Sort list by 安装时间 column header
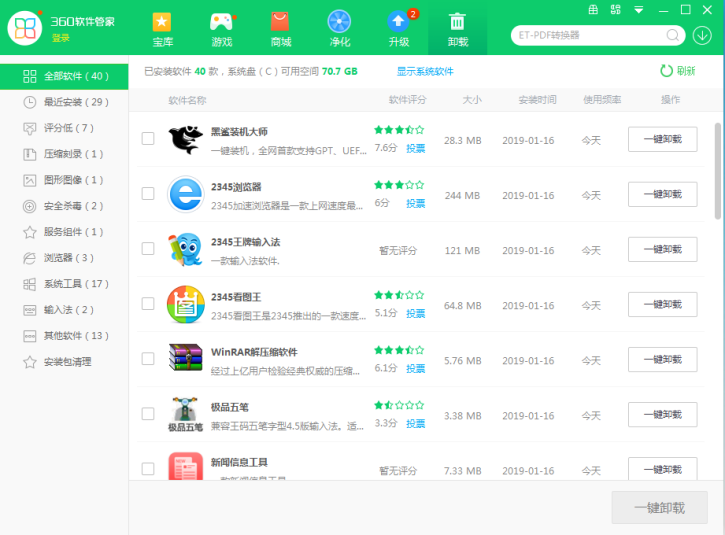Image resolution: width=725 pixels, height=535 pixels. [x=537, y=100]
